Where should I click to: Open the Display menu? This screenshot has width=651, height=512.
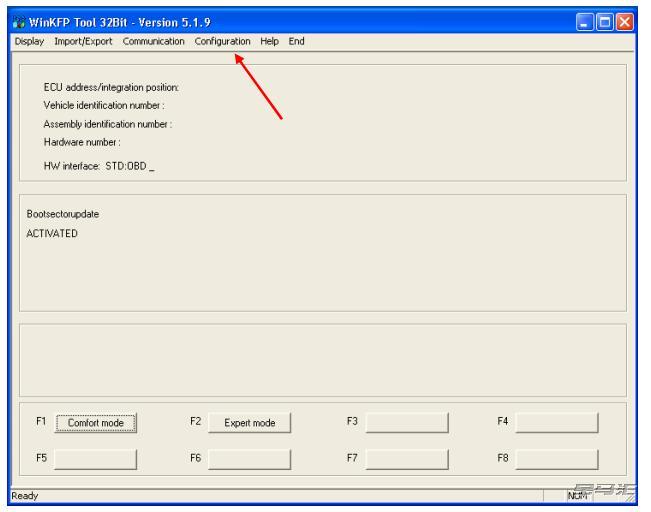coord(29,42)
